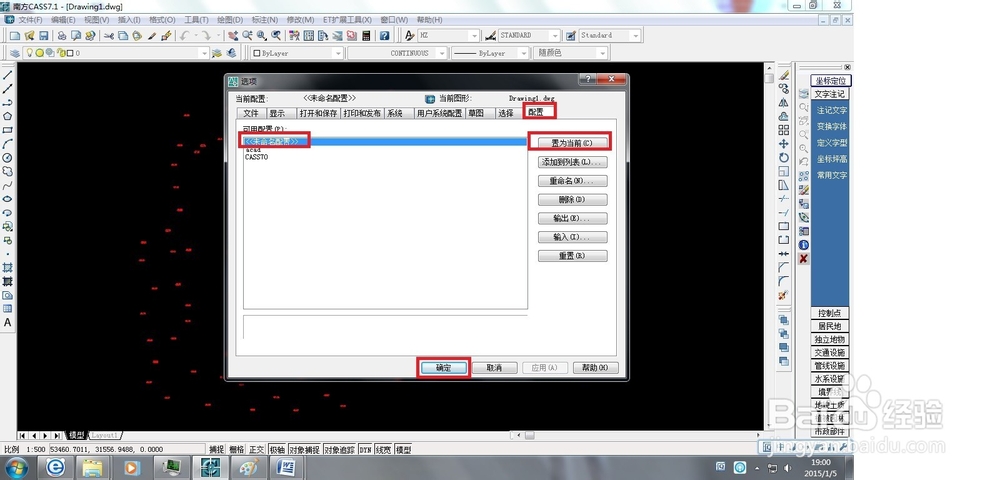1000x480 pixels.
Task: Open the 随颜色 plot style dropdown
Action: pos(570,54)
